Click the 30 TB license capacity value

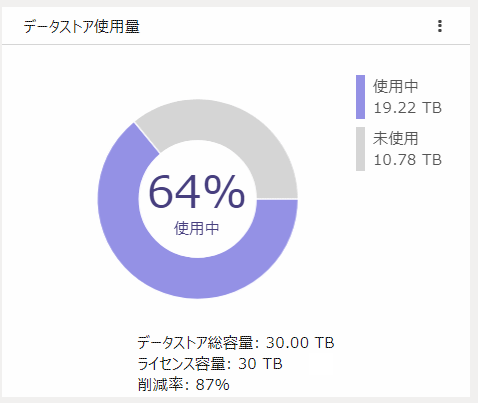260,364
